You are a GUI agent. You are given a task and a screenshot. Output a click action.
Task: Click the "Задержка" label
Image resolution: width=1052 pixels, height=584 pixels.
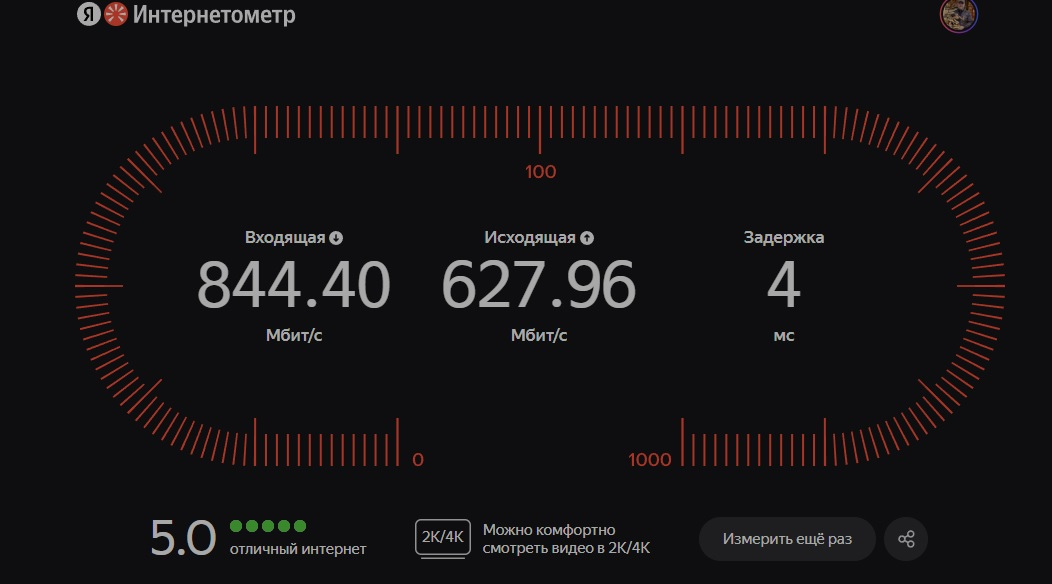pyautogui.click(x=783, y=238)
